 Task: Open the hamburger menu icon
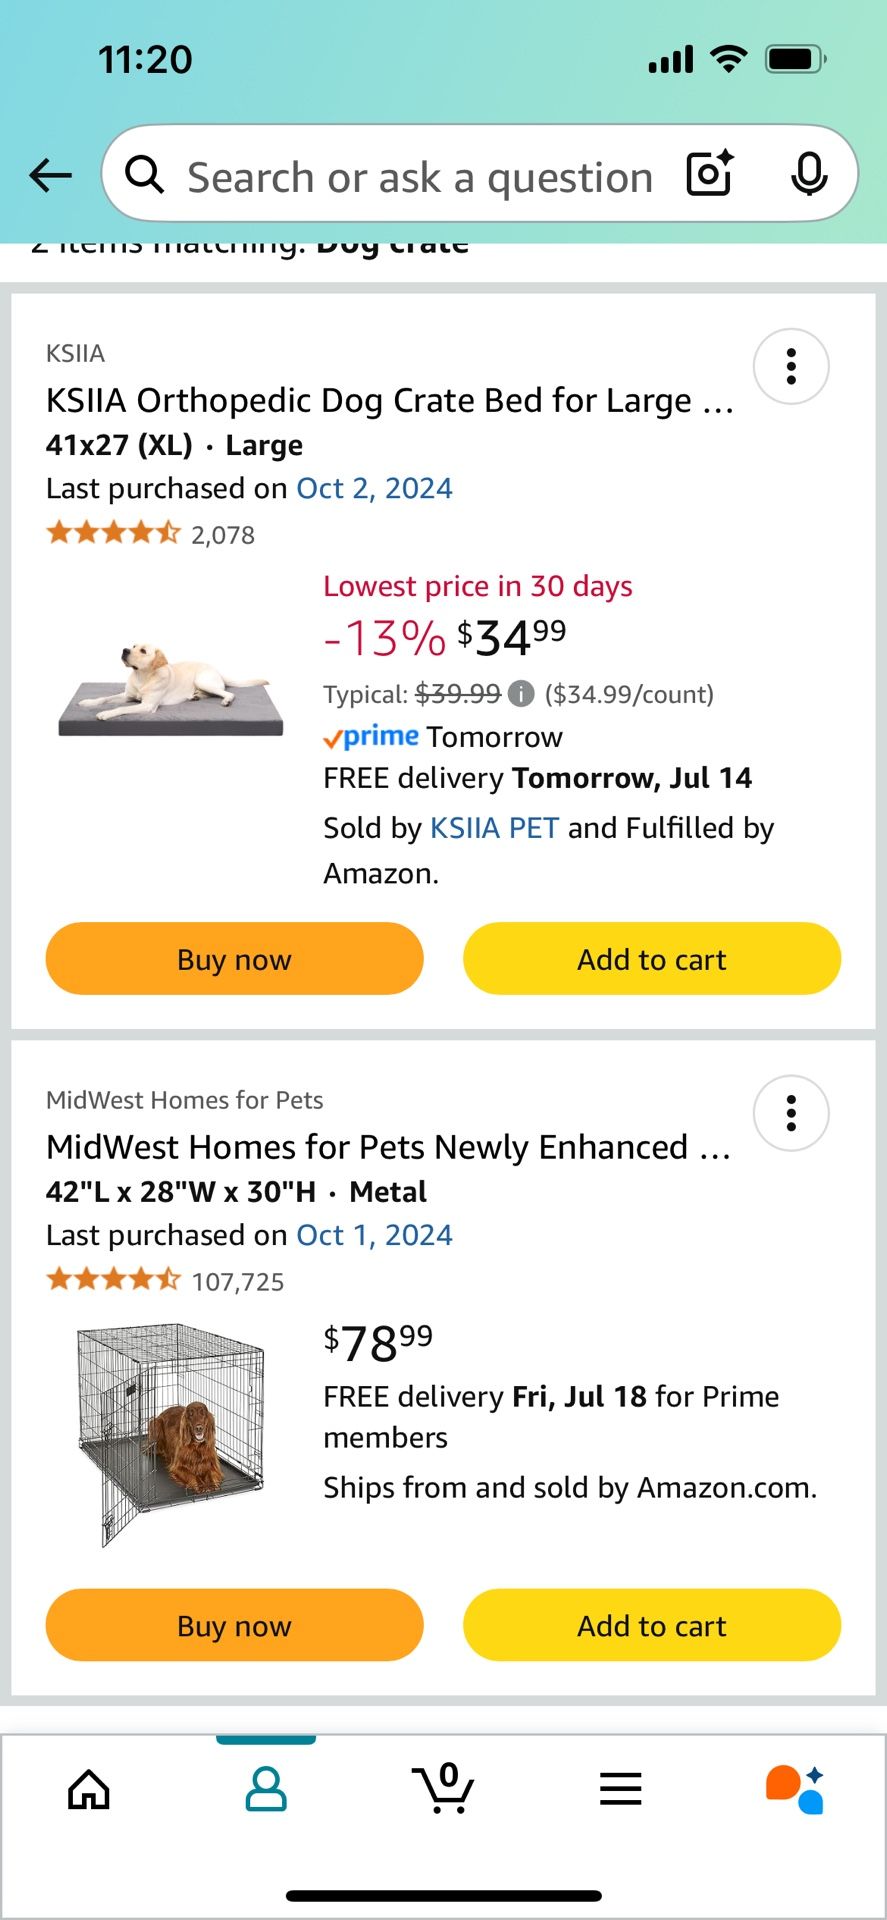[621, 1789]
